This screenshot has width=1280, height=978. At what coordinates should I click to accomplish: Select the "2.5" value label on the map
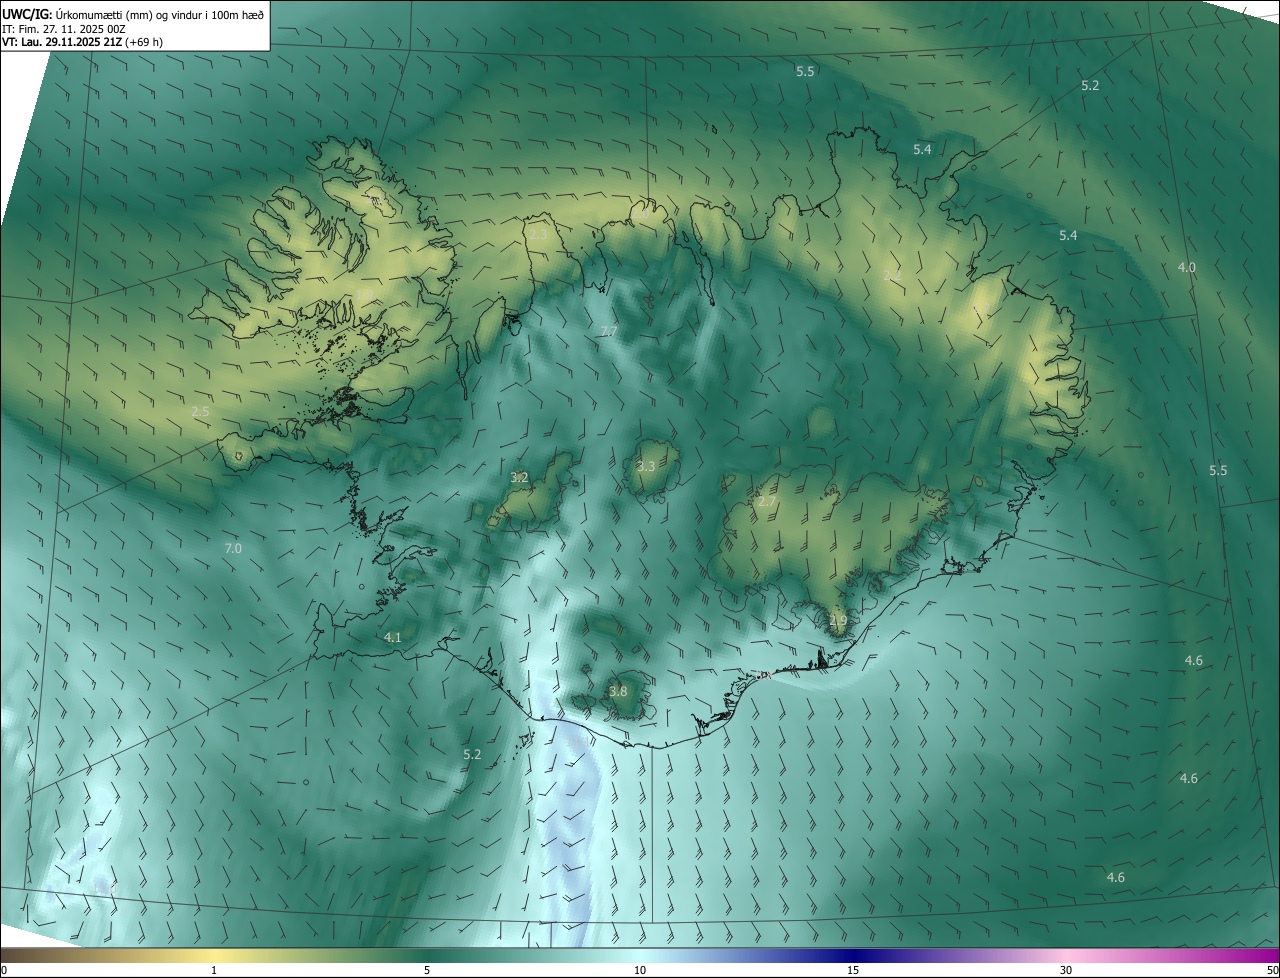pos(200,411)
